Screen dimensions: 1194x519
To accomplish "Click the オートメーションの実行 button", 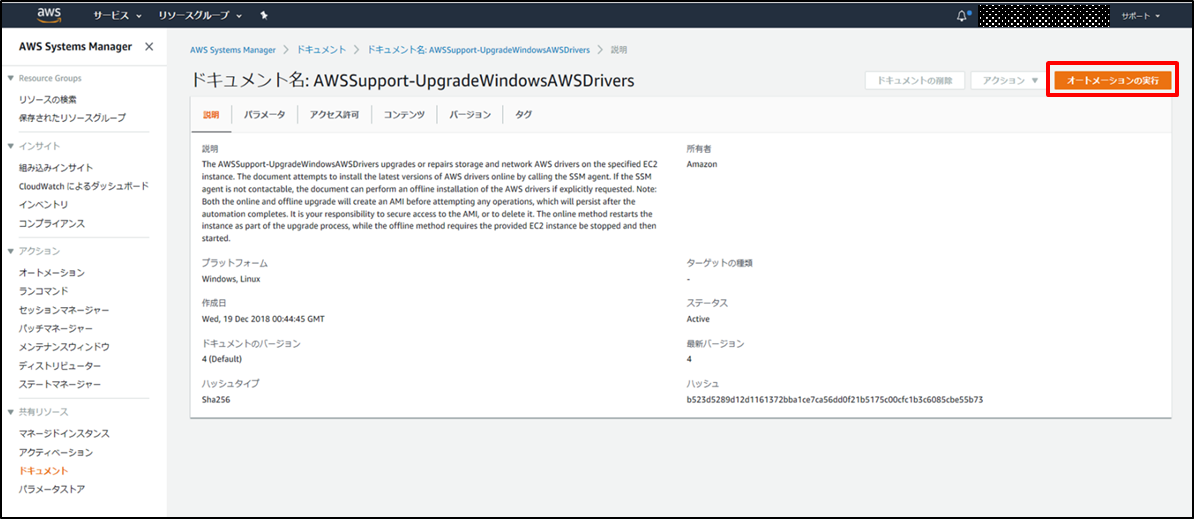I will coord(1112,80).
